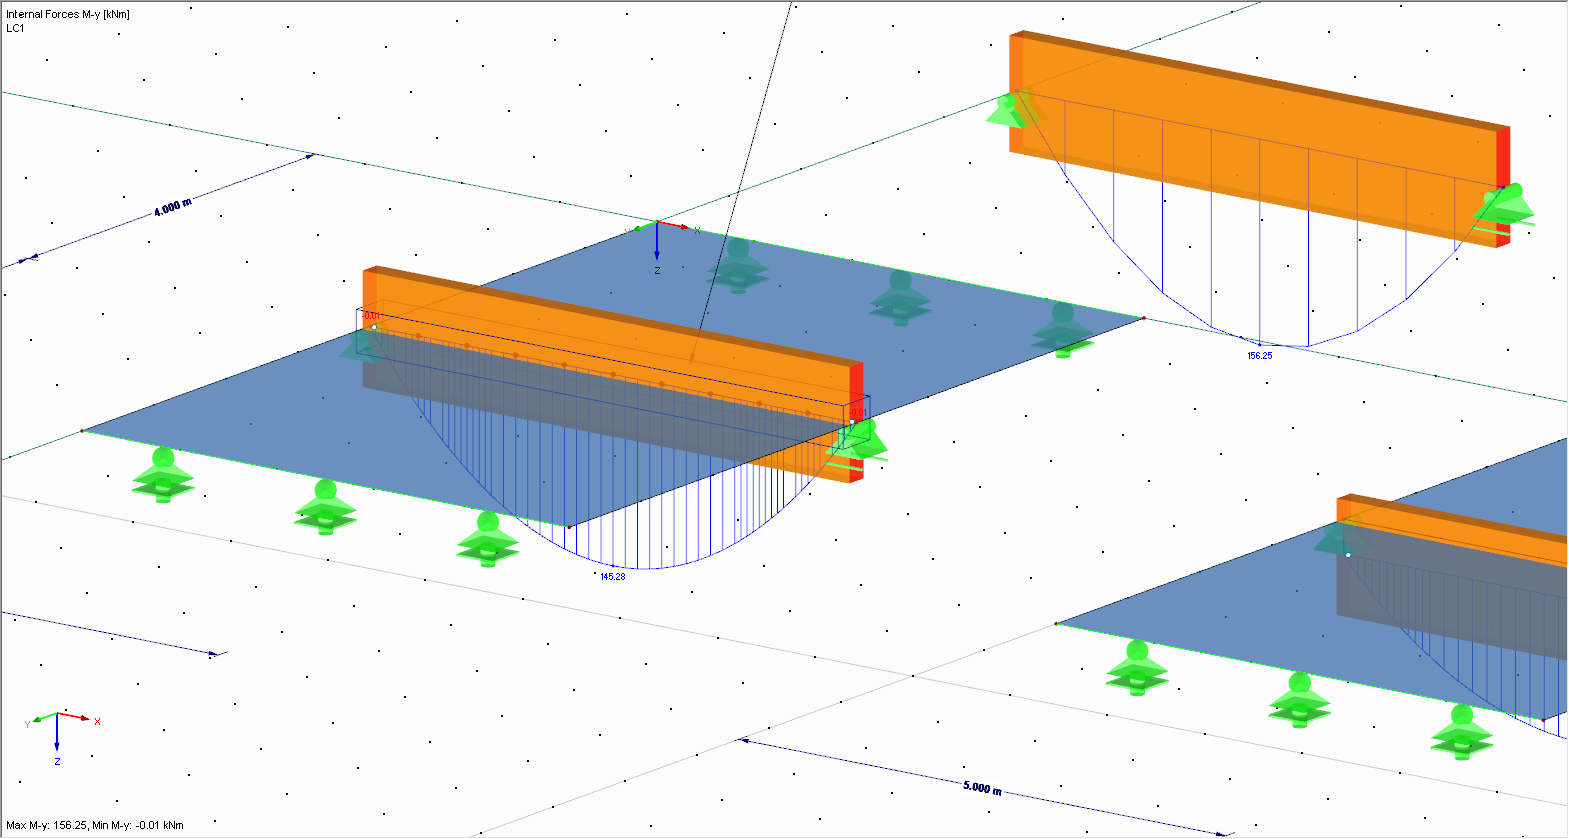This screenshot has width=1569, height=839.
Task: Click the 'Max M-y: 156.25, Min M-y: -0.01 kNm' summary text
Action: tap(95, 825)
